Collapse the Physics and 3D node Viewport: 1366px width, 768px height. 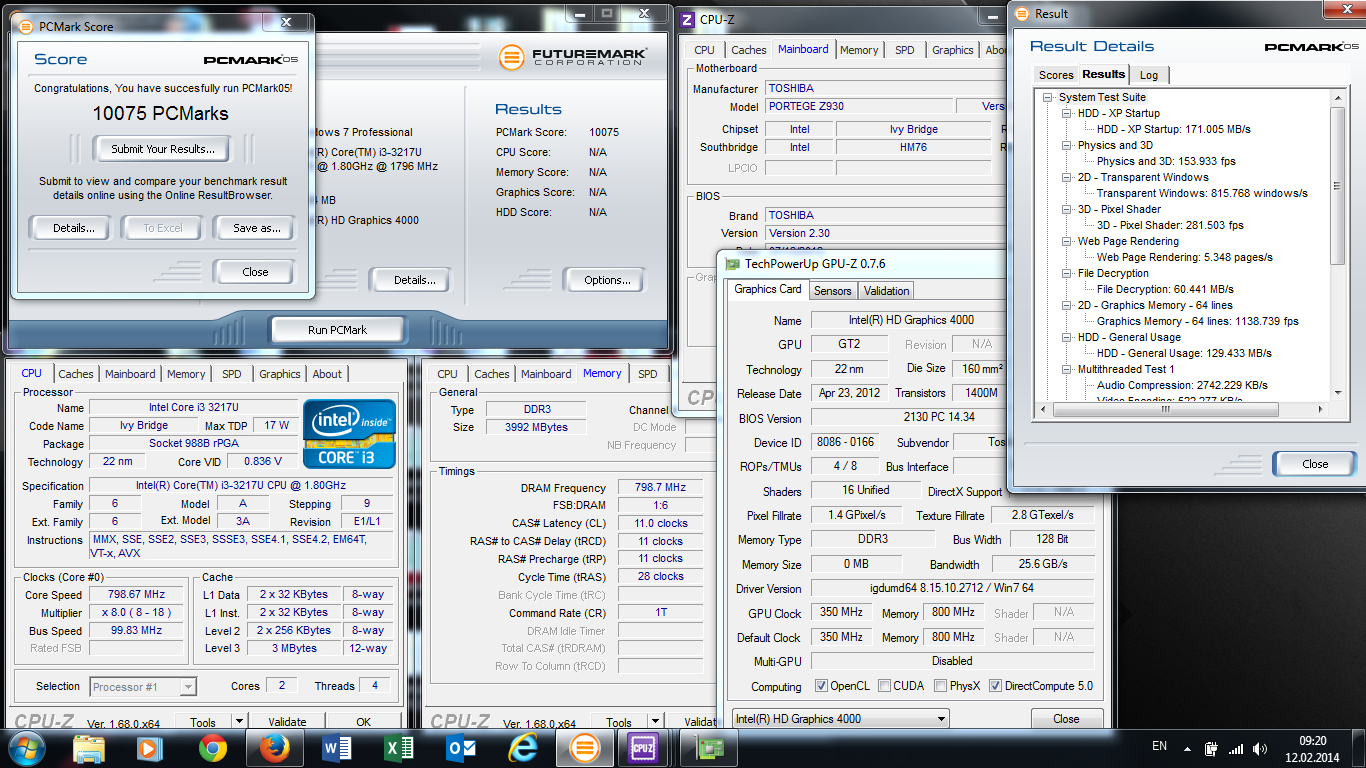point(1067,145)
